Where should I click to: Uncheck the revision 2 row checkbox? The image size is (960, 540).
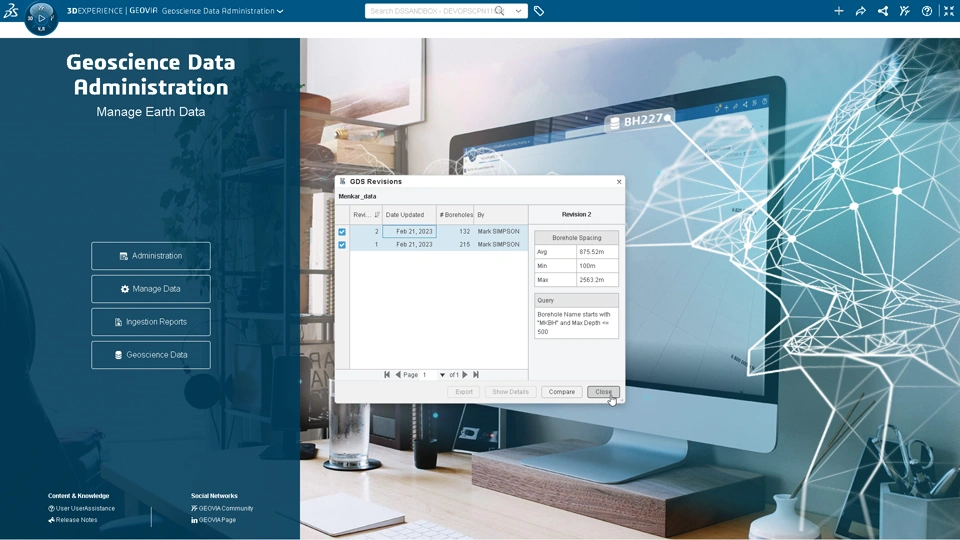342,232
